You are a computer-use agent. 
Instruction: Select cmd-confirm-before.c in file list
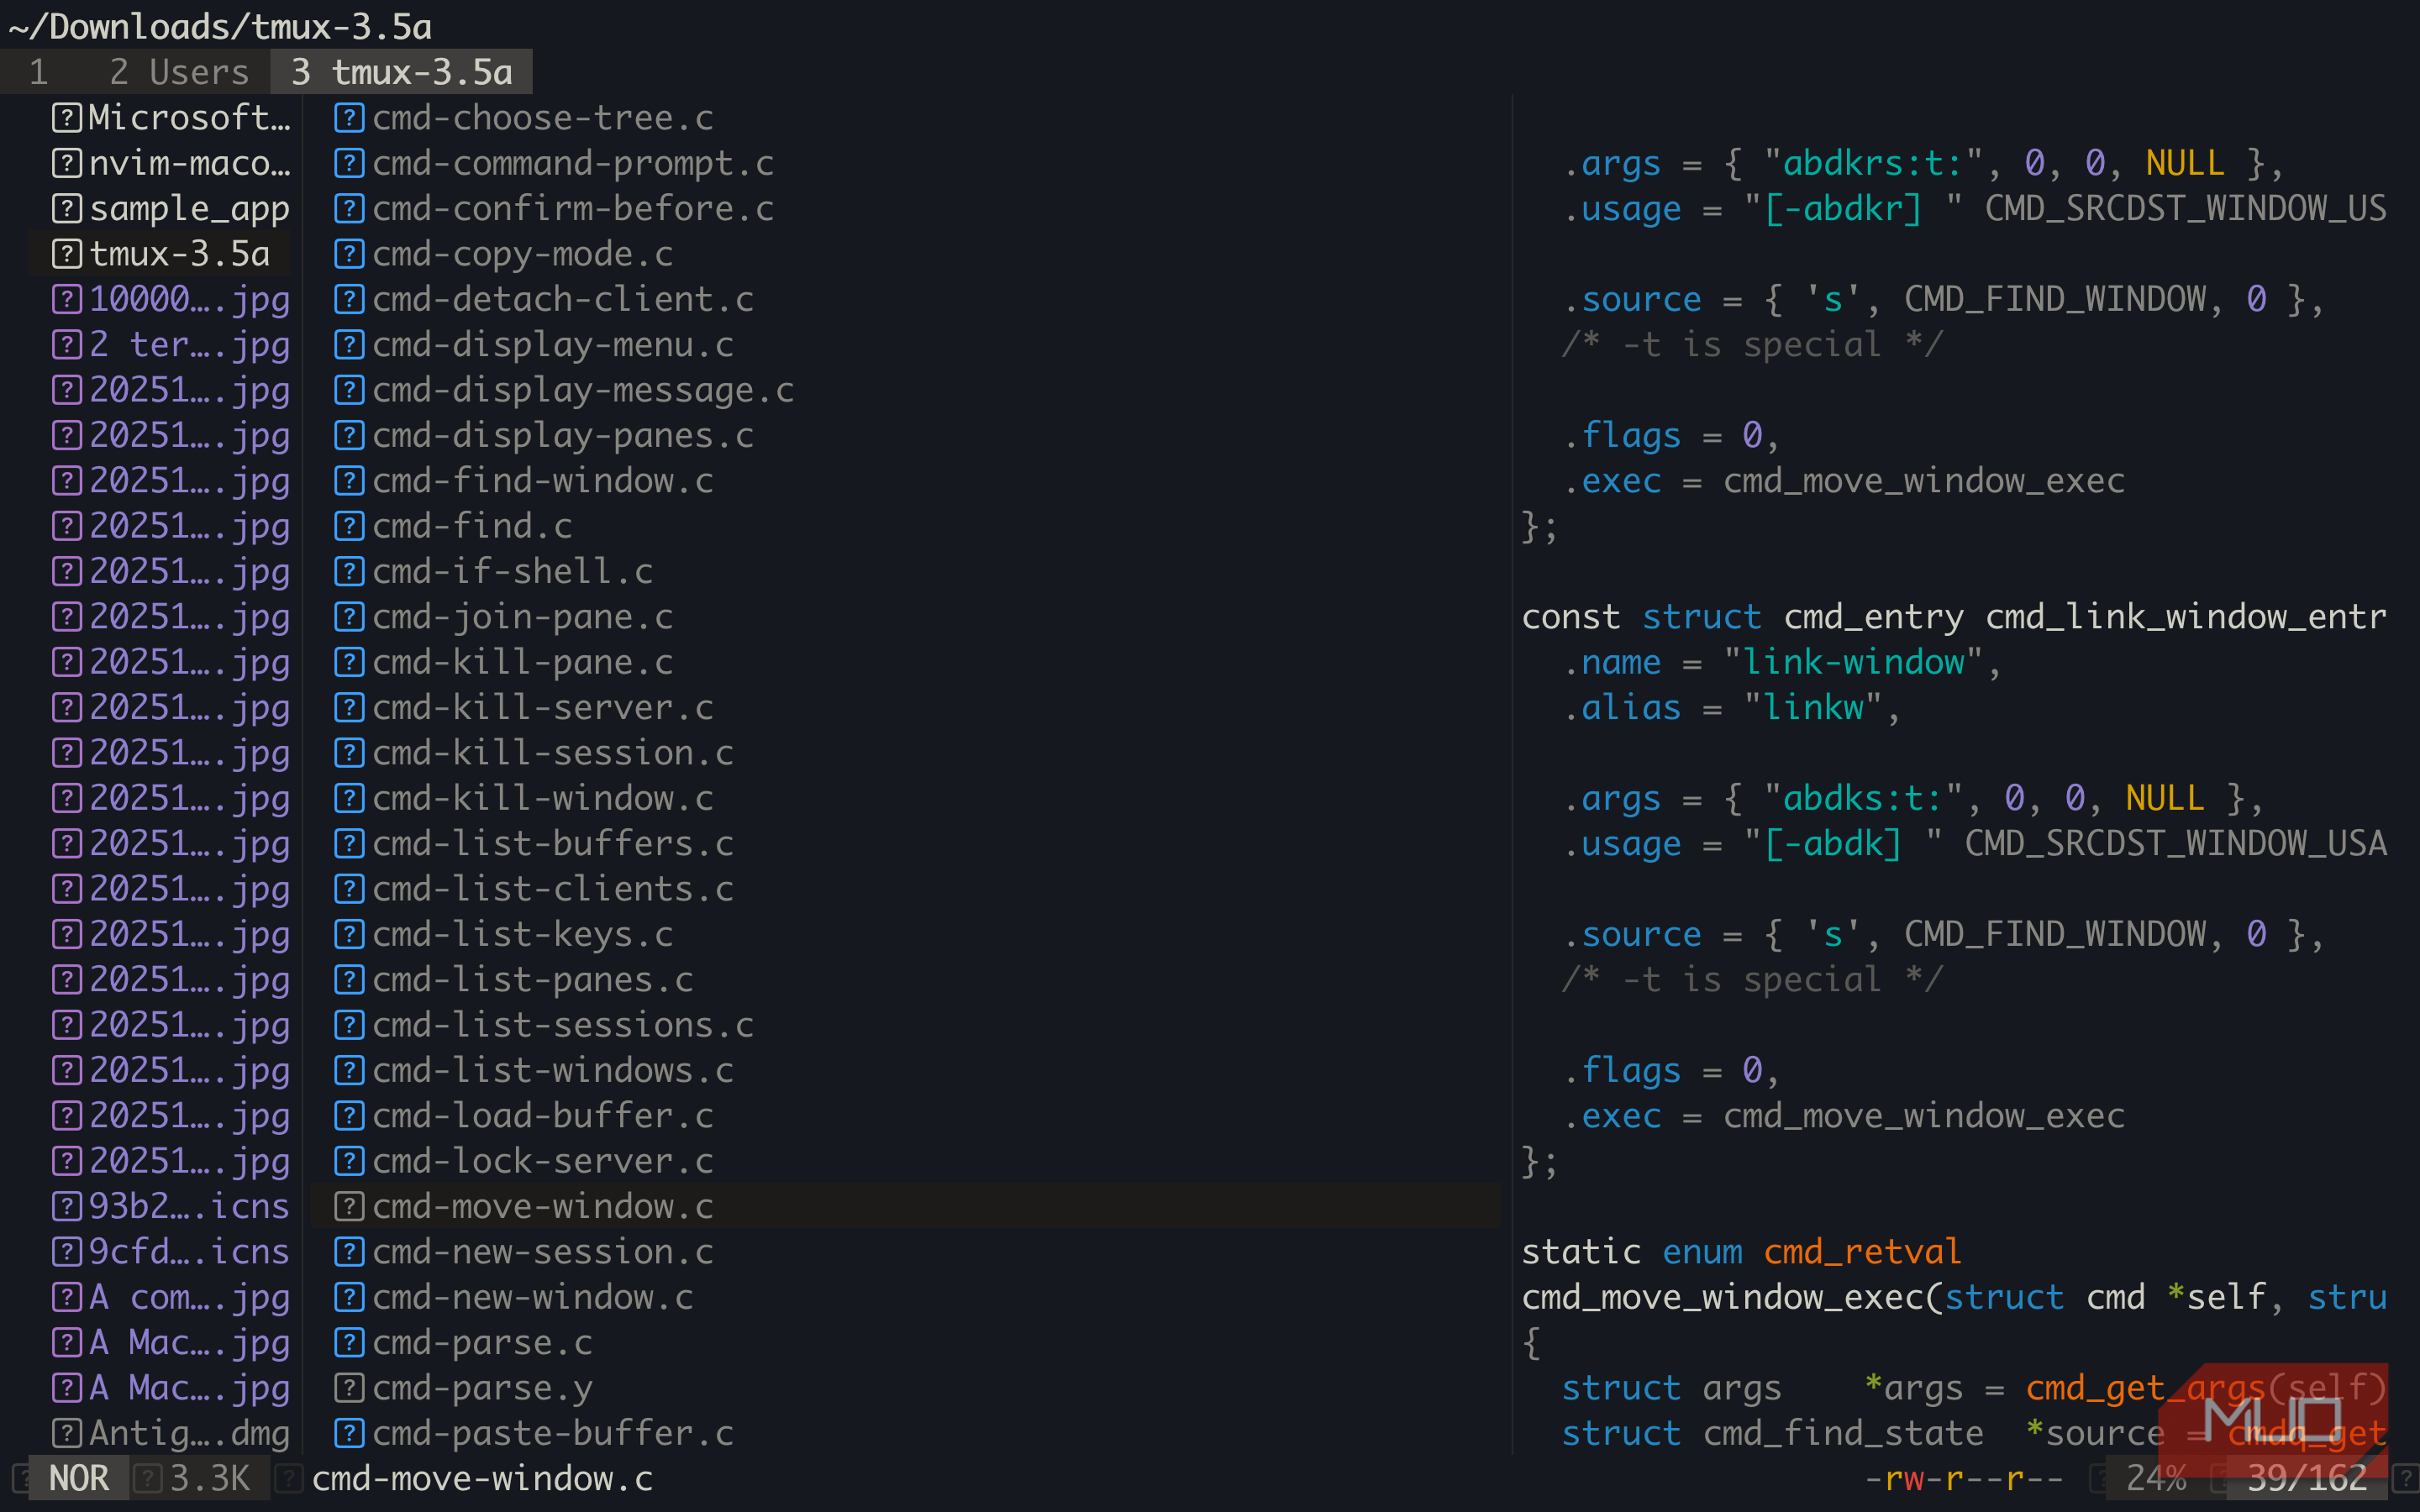click(573, 209)
